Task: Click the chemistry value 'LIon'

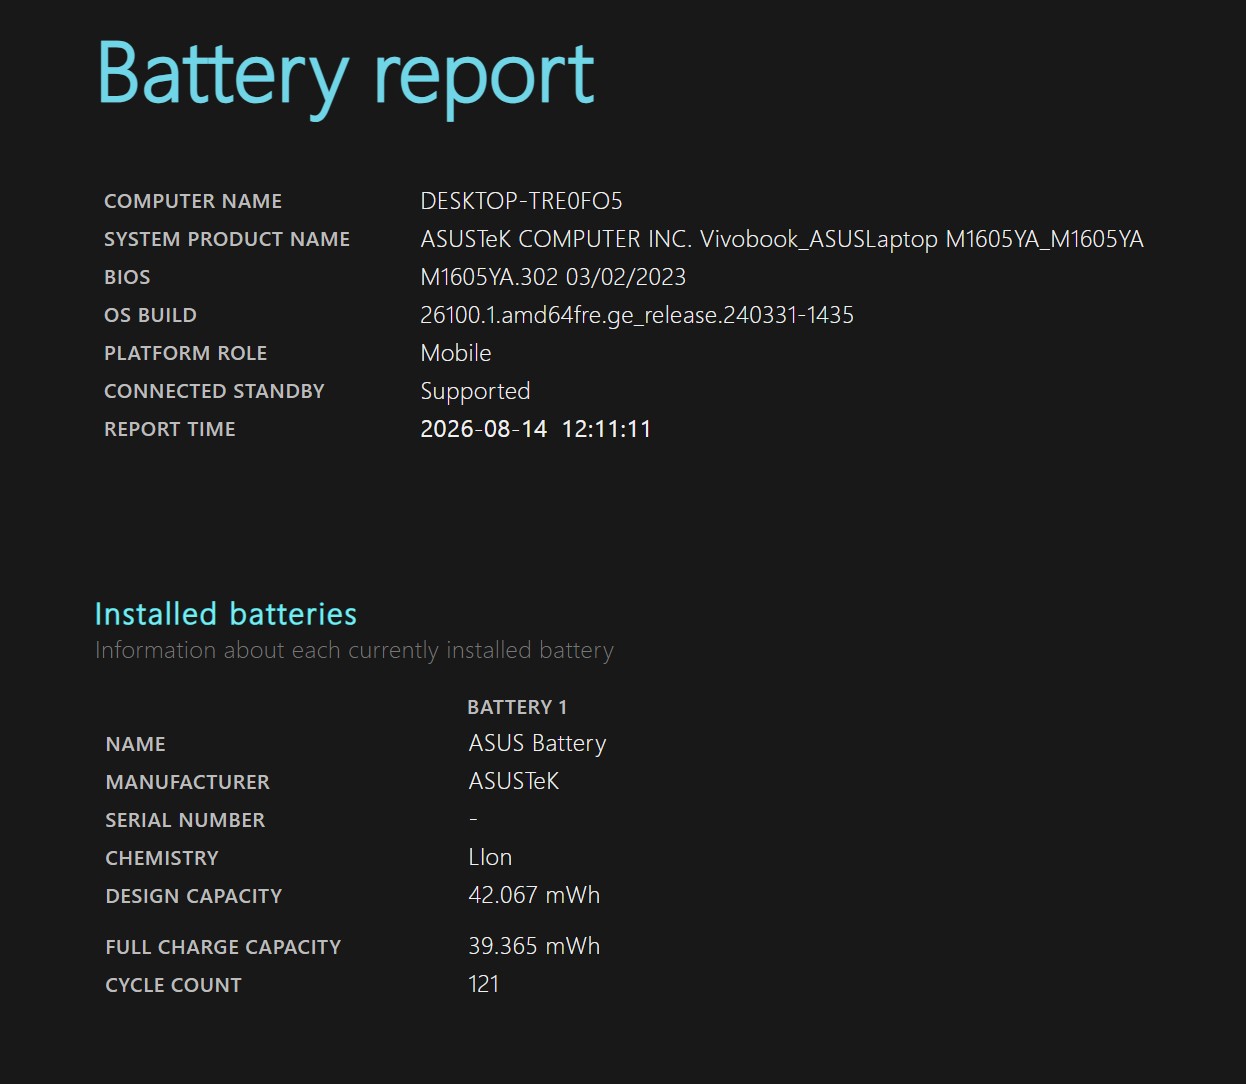Action: click(x=490, y=857)
